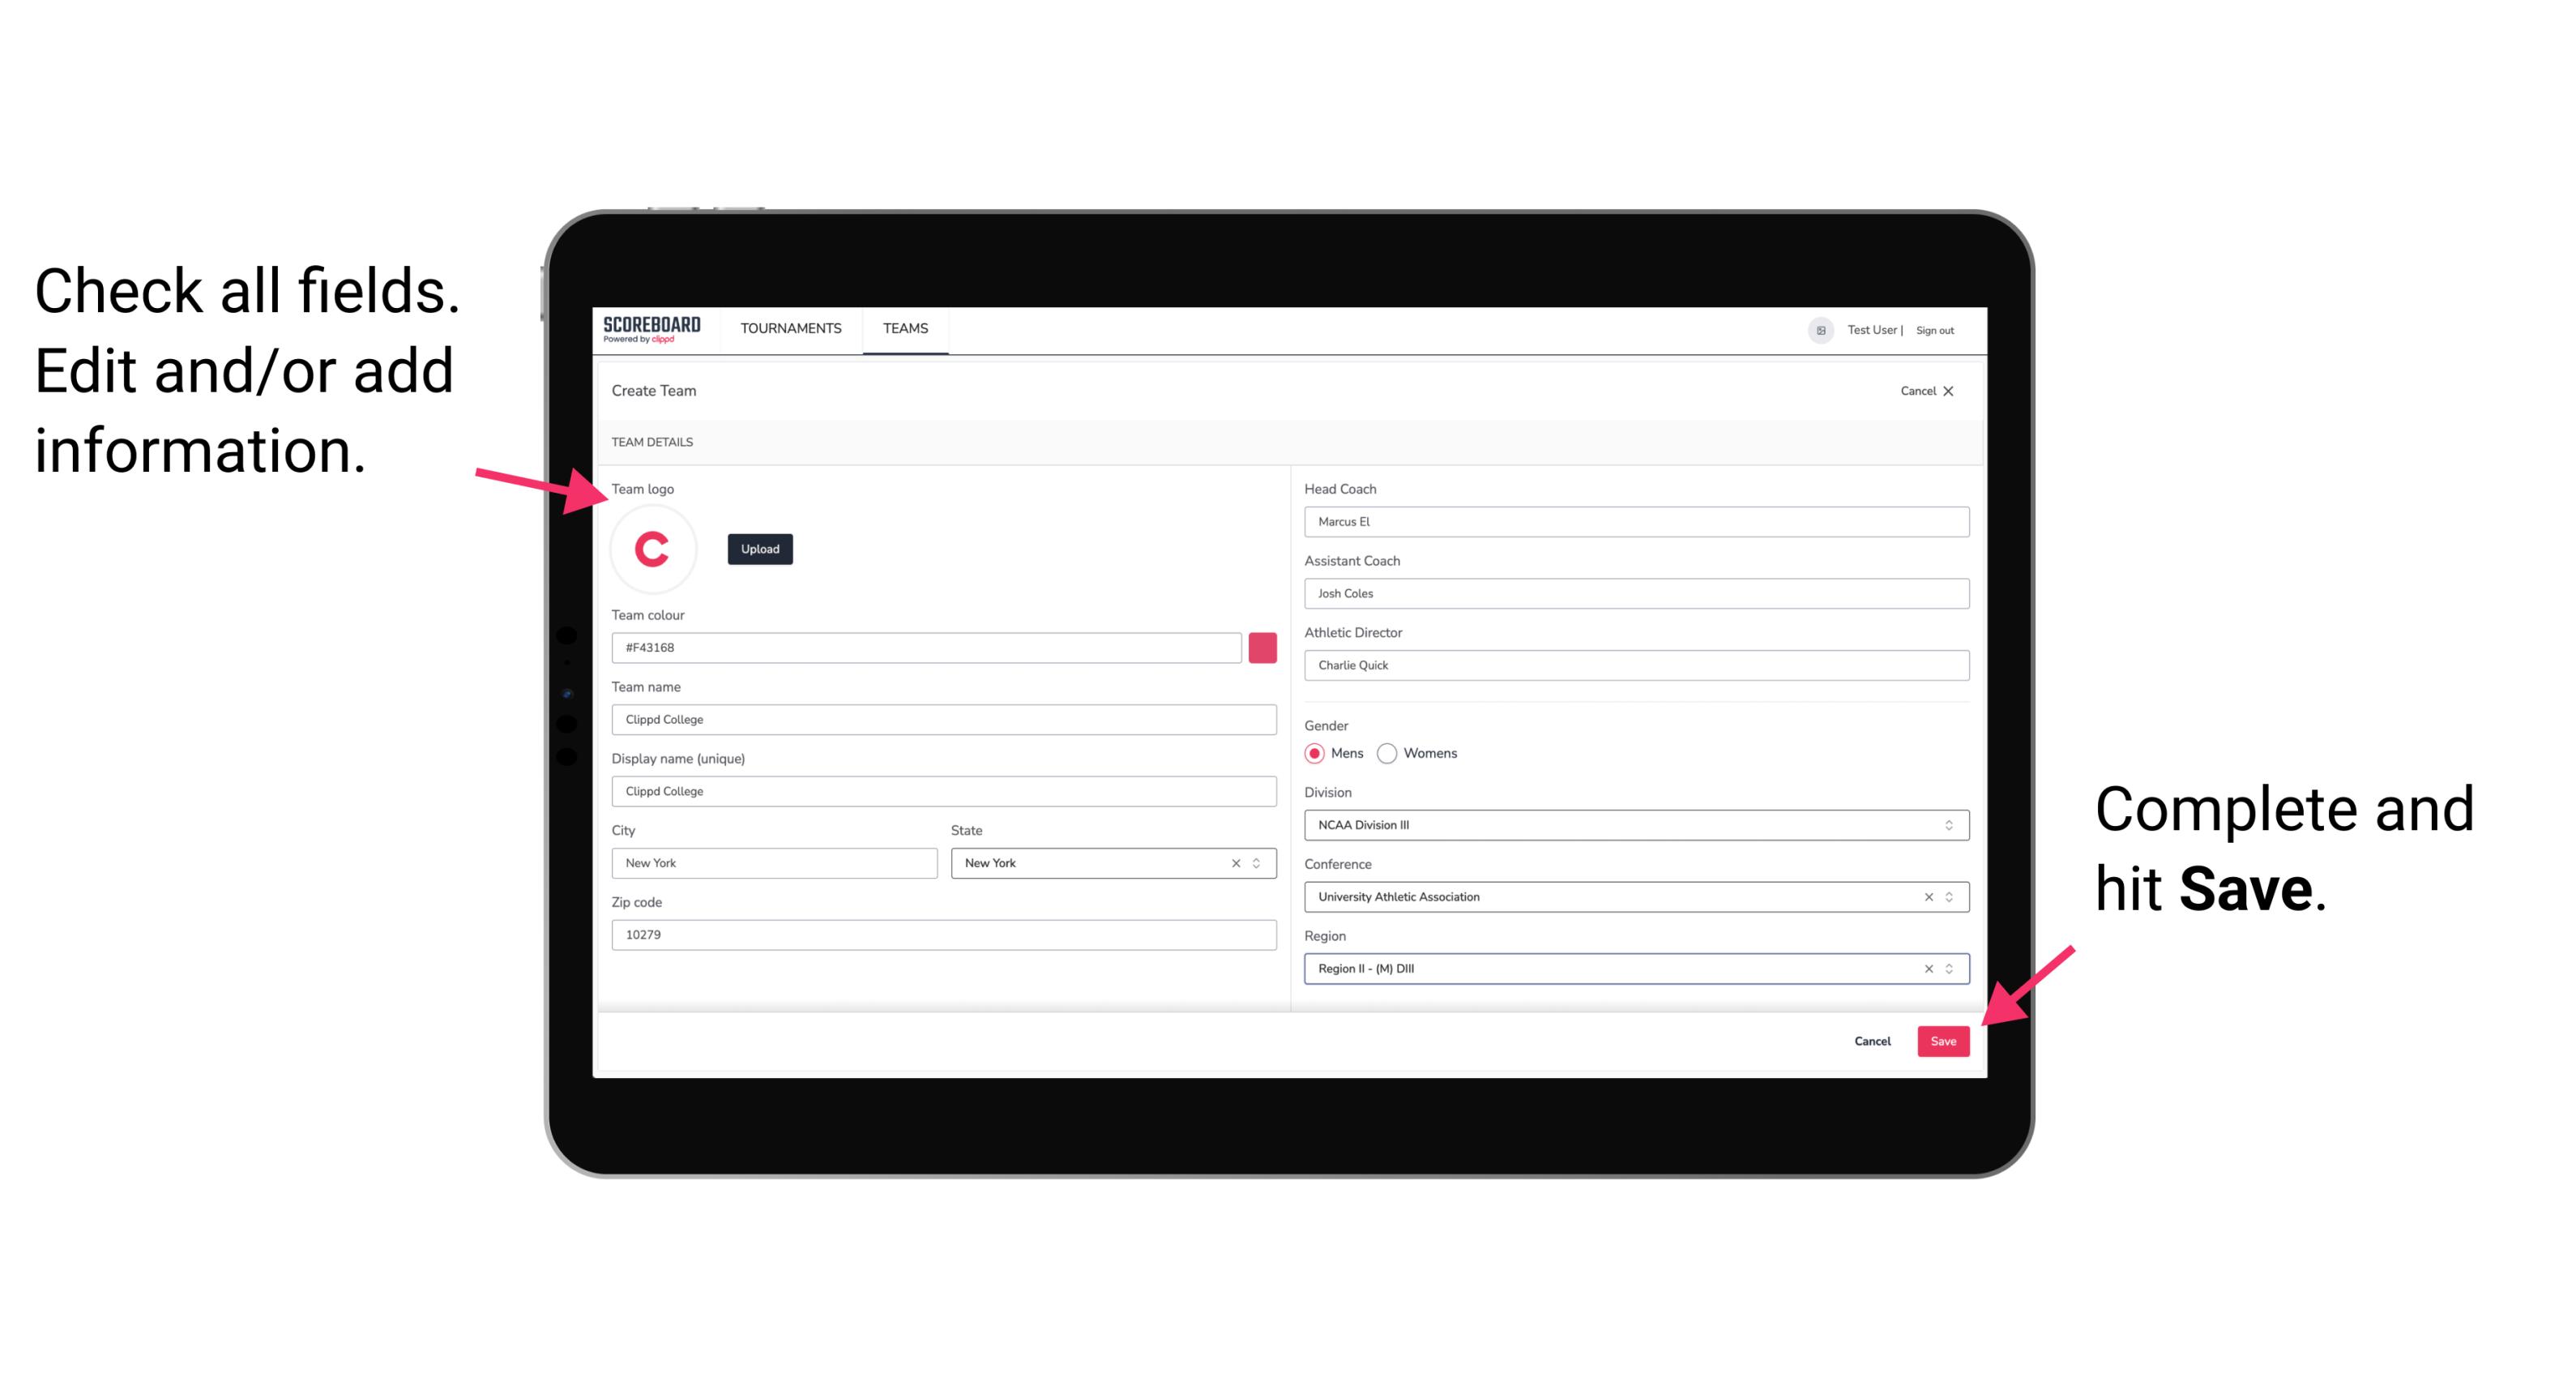
Task: Click the Sign out icon/link
Action: coord(1929,329)
